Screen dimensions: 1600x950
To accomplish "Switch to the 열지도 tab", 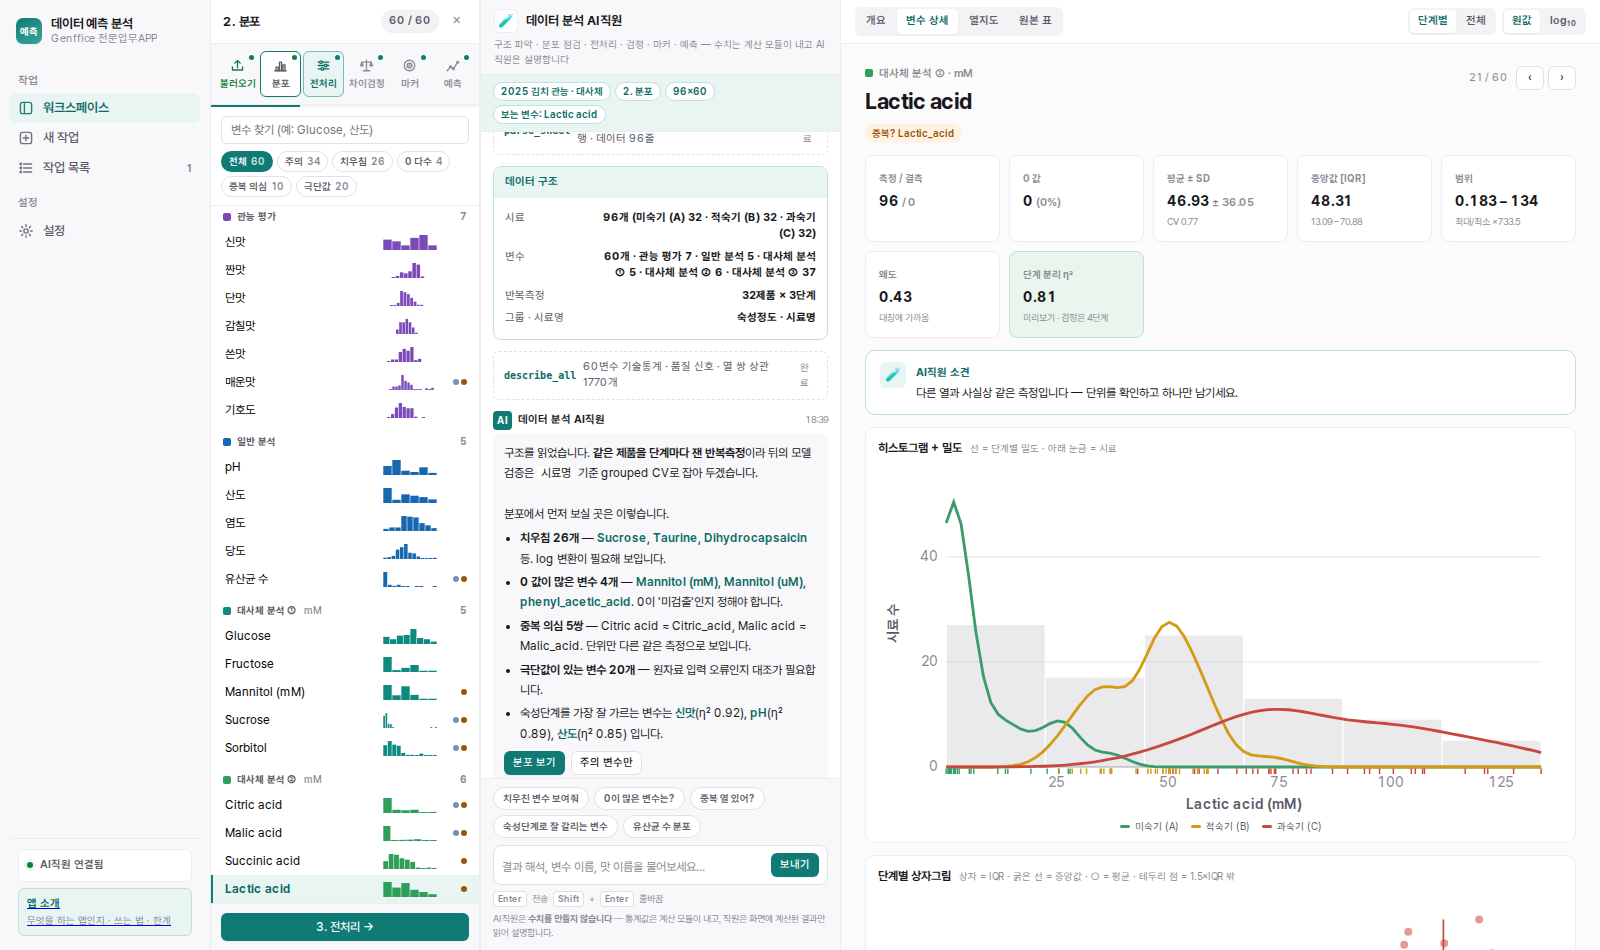I will 984,20.
